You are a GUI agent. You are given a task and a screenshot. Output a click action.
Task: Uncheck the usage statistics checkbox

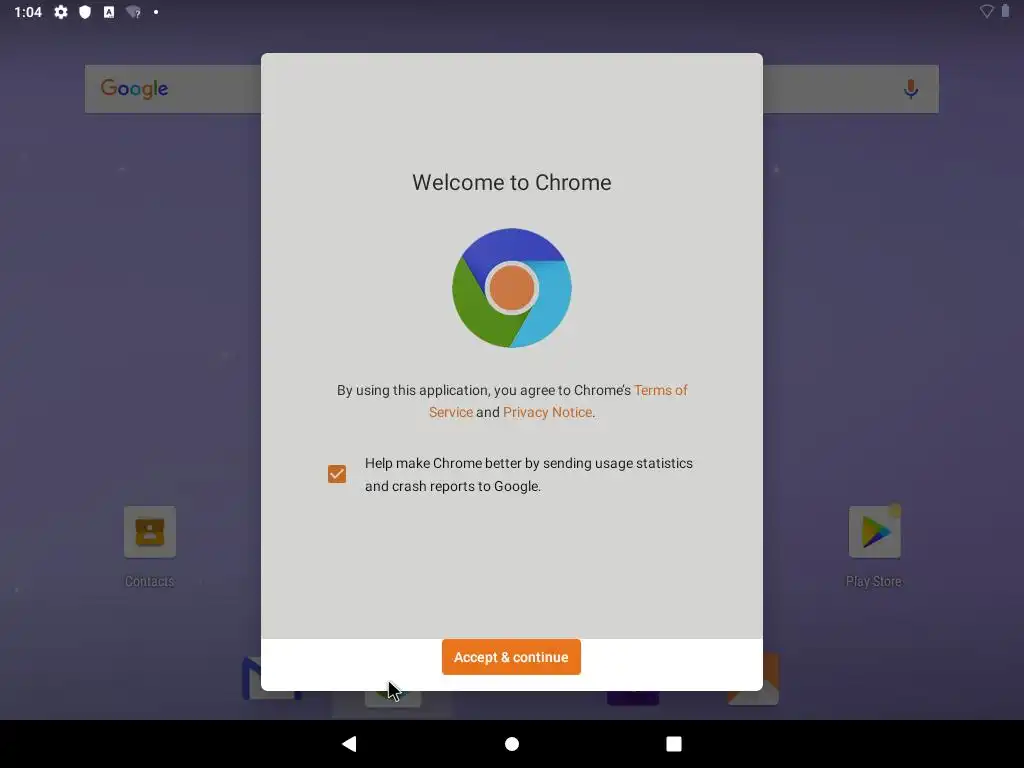pyautogui.click(x=337, y=474)
